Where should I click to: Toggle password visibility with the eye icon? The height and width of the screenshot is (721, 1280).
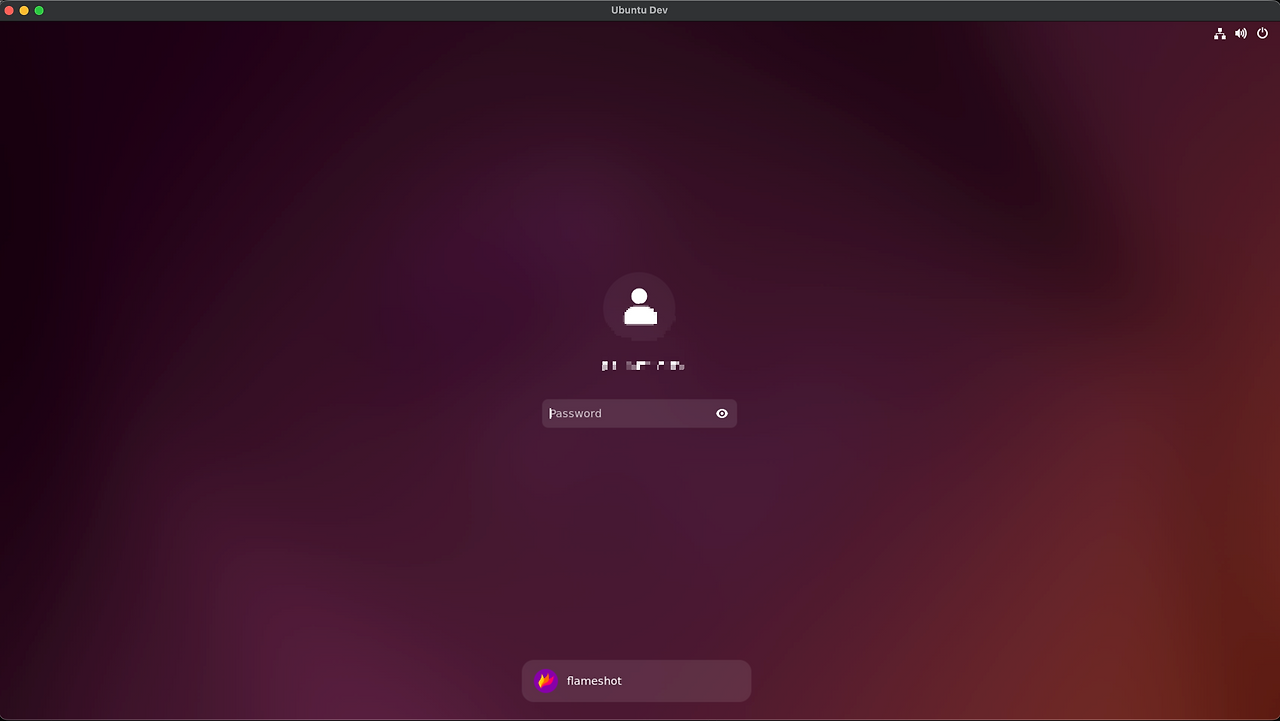point(721,413)
